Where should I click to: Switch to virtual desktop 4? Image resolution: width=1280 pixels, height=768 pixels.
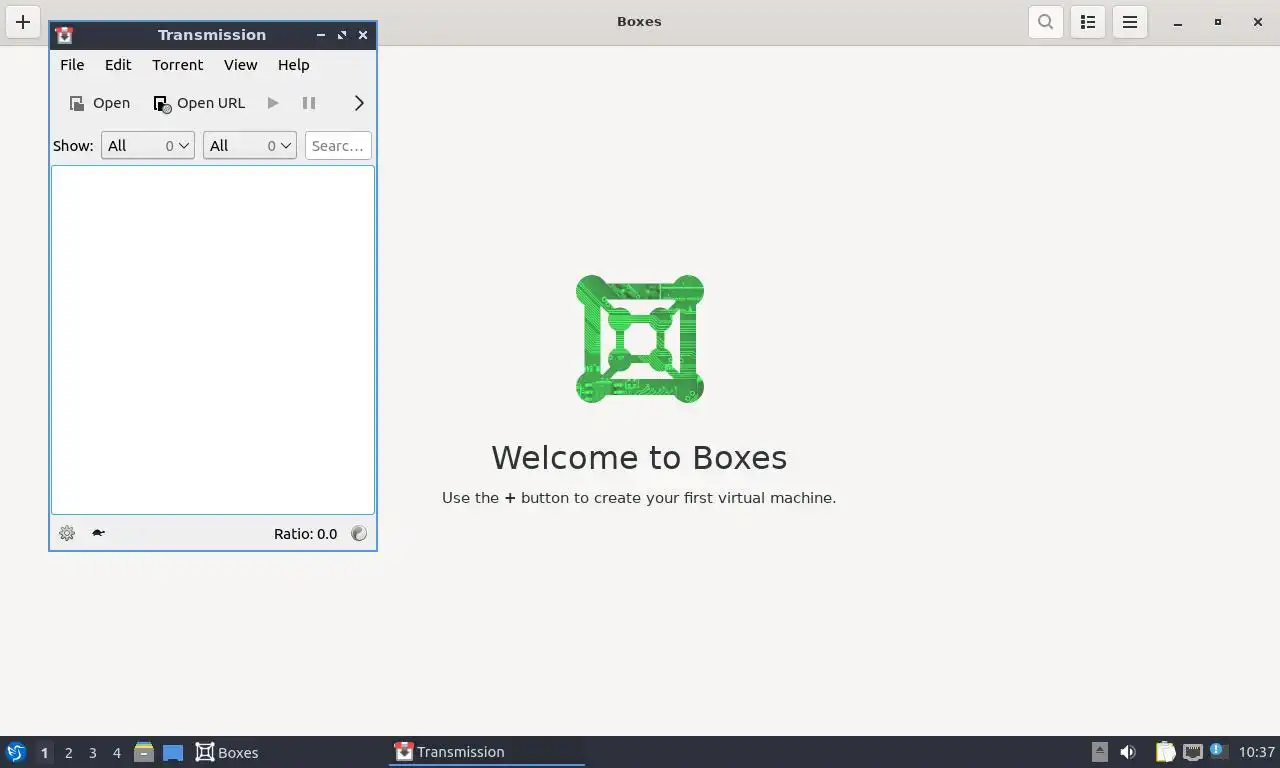pos(117,753)
